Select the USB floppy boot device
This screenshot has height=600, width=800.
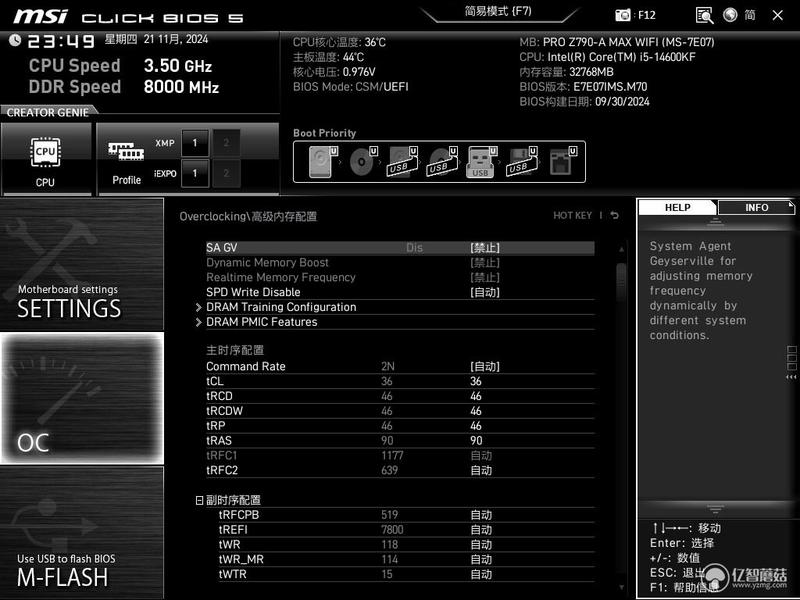click(521, 162)
